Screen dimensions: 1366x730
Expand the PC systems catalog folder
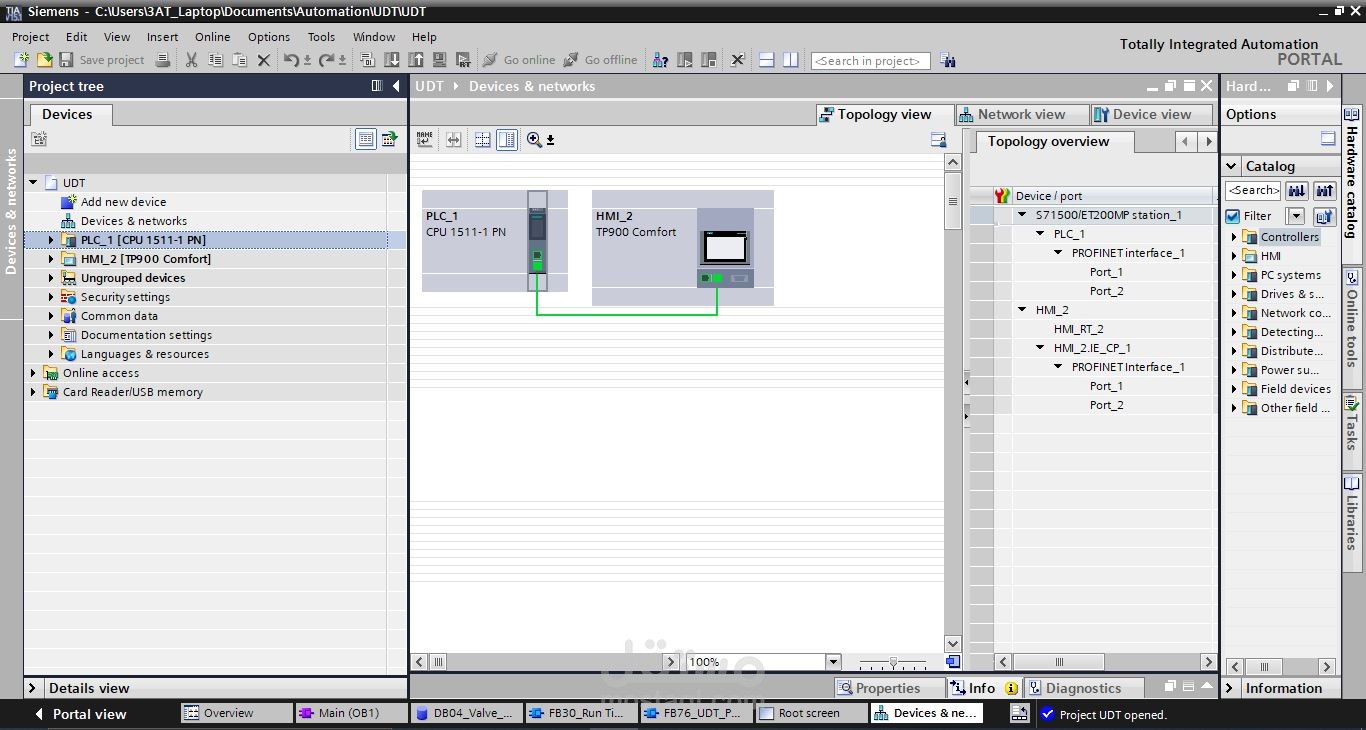point(1234,275)
